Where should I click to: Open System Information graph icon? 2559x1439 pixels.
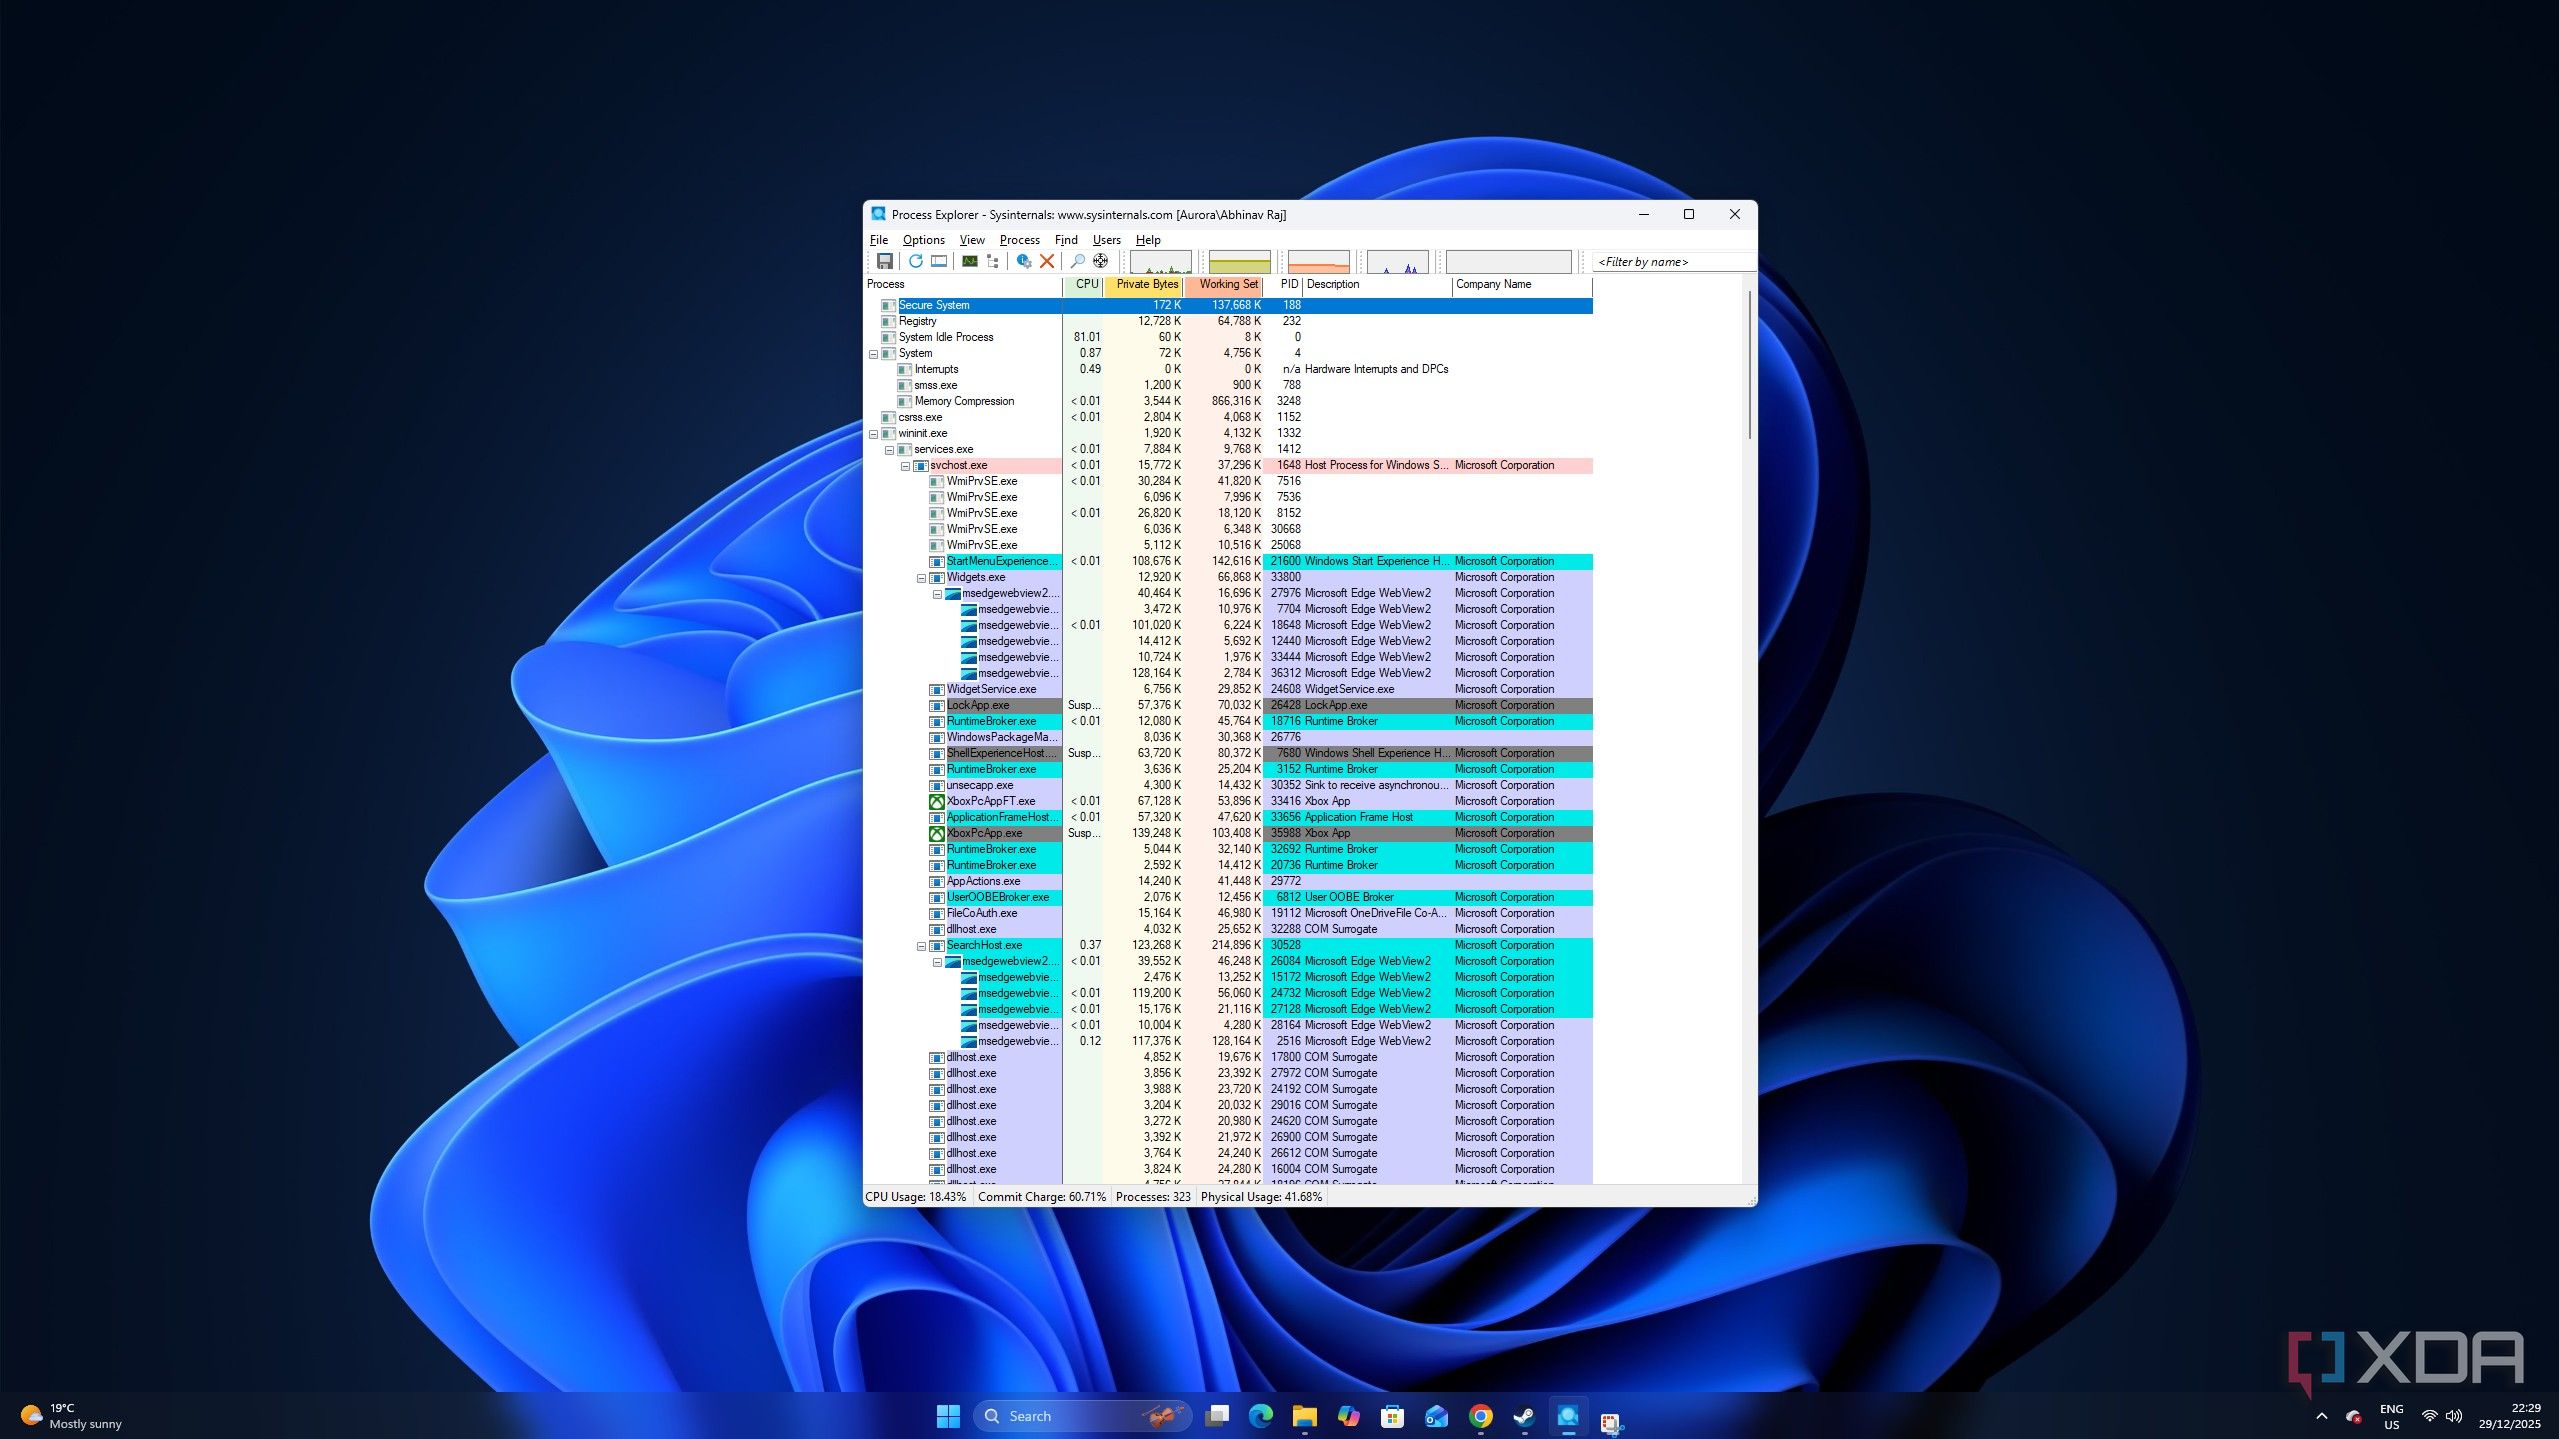(969, 261)
